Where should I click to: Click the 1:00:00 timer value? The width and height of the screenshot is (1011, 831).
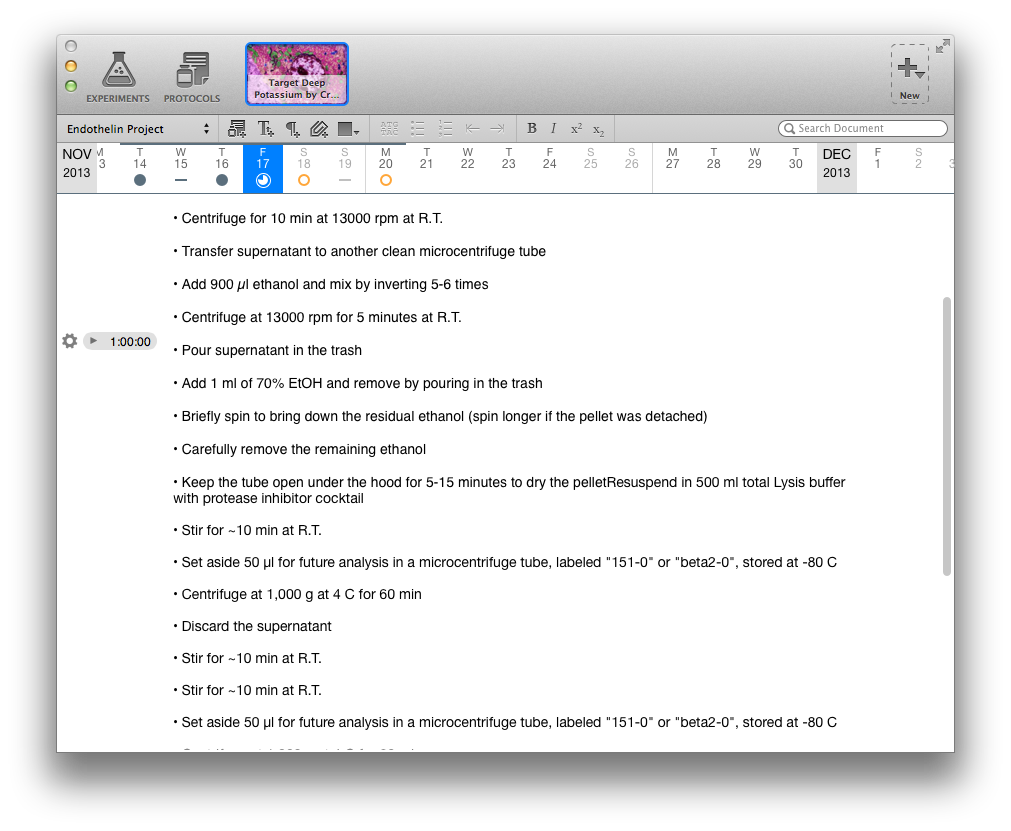(130, 342)
